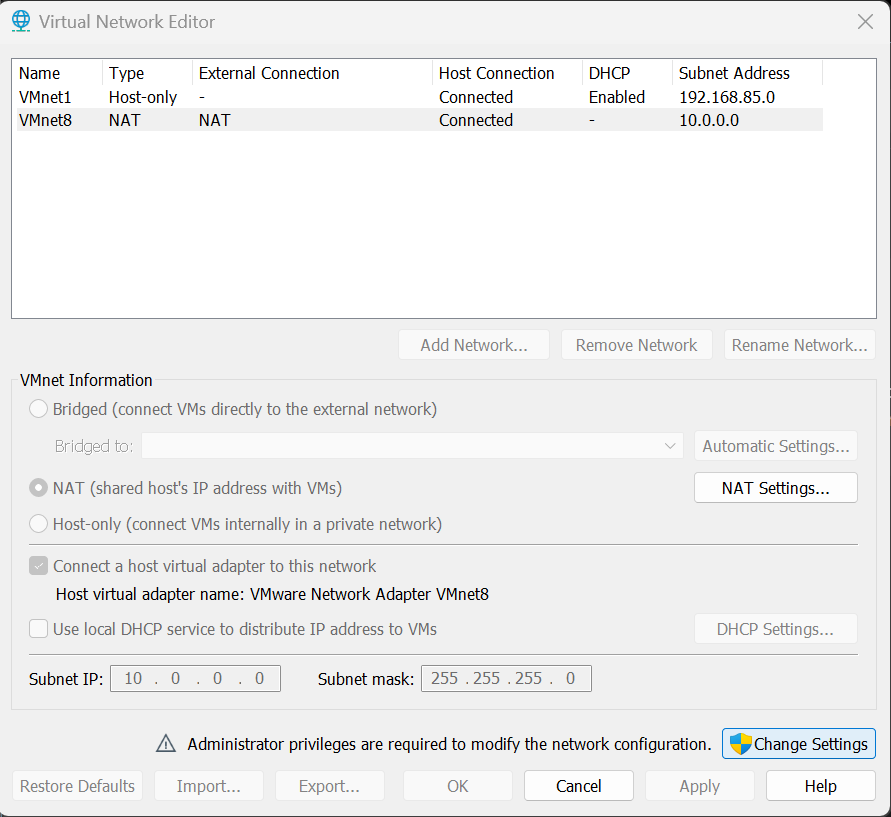Select the VMnet8 NAT network row
Screen dimensions: 891x817
(420, 120)
